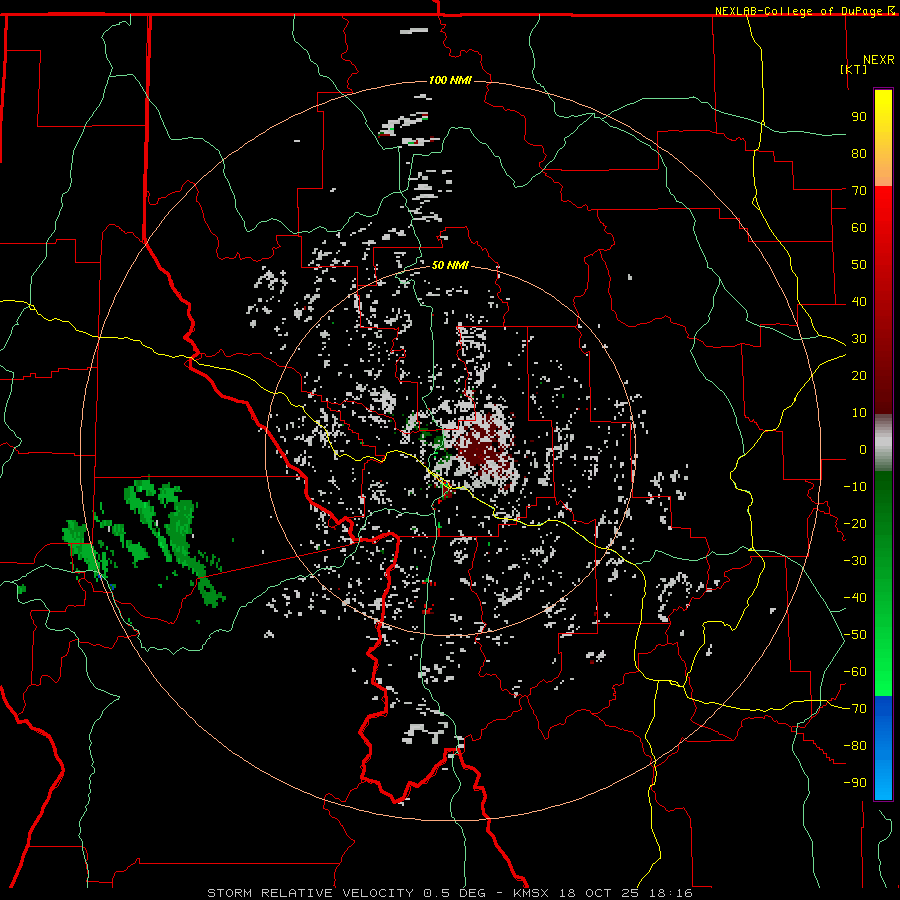Select the blue bottom segment of the color bar
This screenshot has width=900, height=900.
pos(883,748)
